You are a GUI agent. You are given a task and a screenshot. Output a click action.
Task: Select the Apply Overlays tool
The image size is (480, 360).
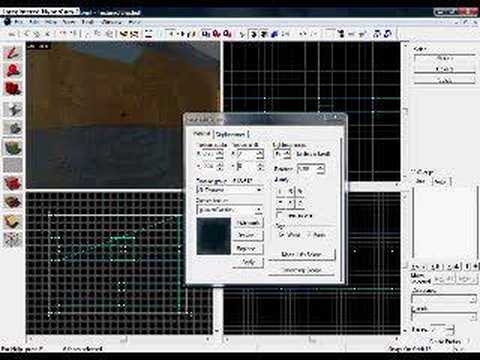coord(13,201)
